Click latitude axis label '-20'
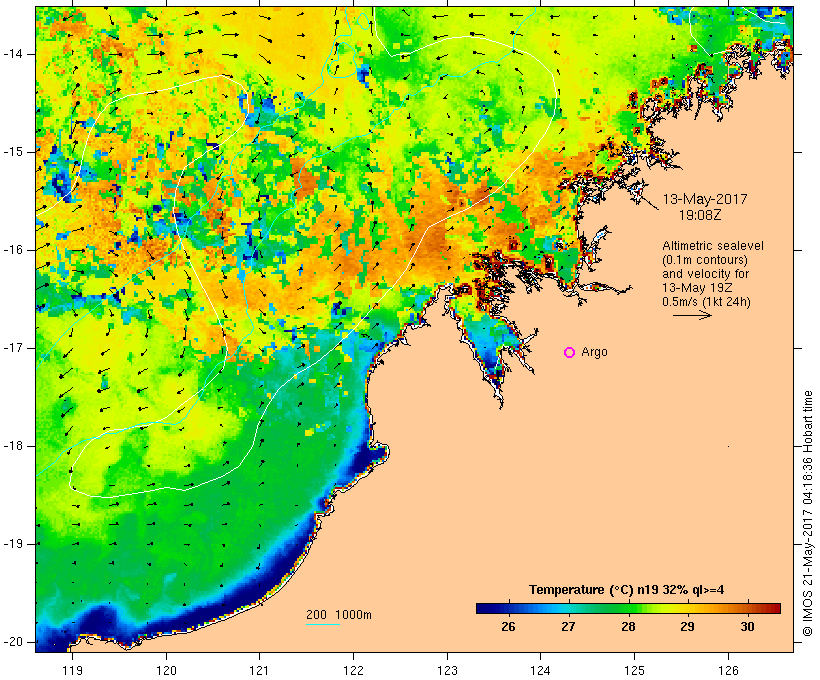The width and height of the screenshot is (820, 680). tap(13, 642)
